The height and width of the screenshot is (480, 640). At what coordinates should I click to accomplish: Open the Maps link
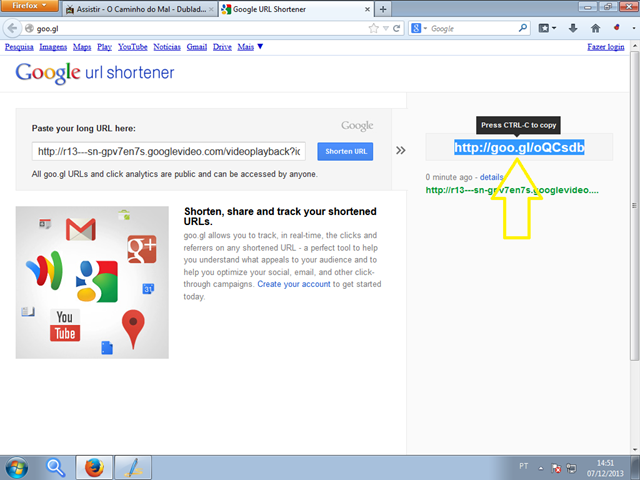[x=82, y=47]
